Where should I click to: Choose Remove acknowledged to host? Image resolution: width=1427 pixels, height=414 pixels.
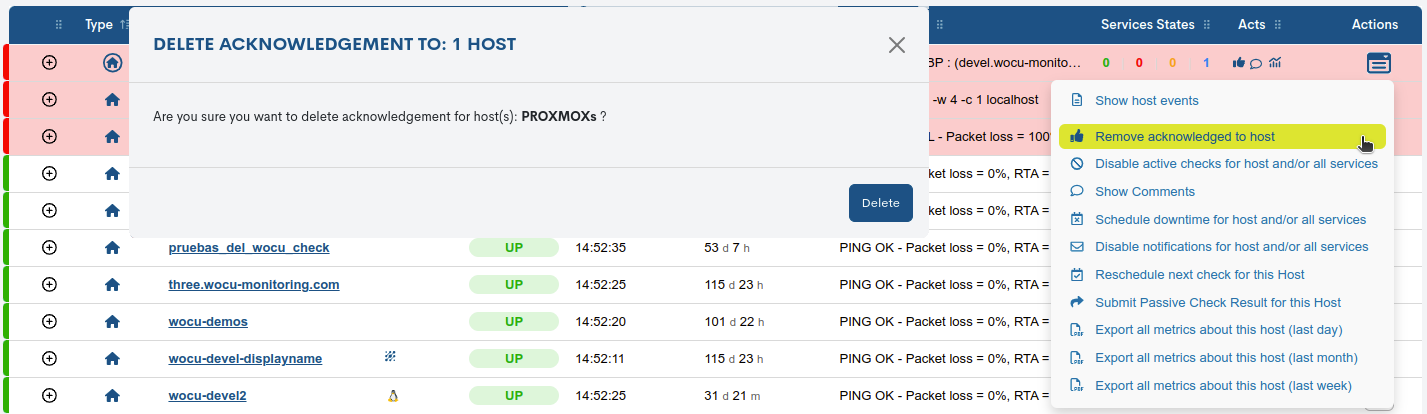(1184, 136)
